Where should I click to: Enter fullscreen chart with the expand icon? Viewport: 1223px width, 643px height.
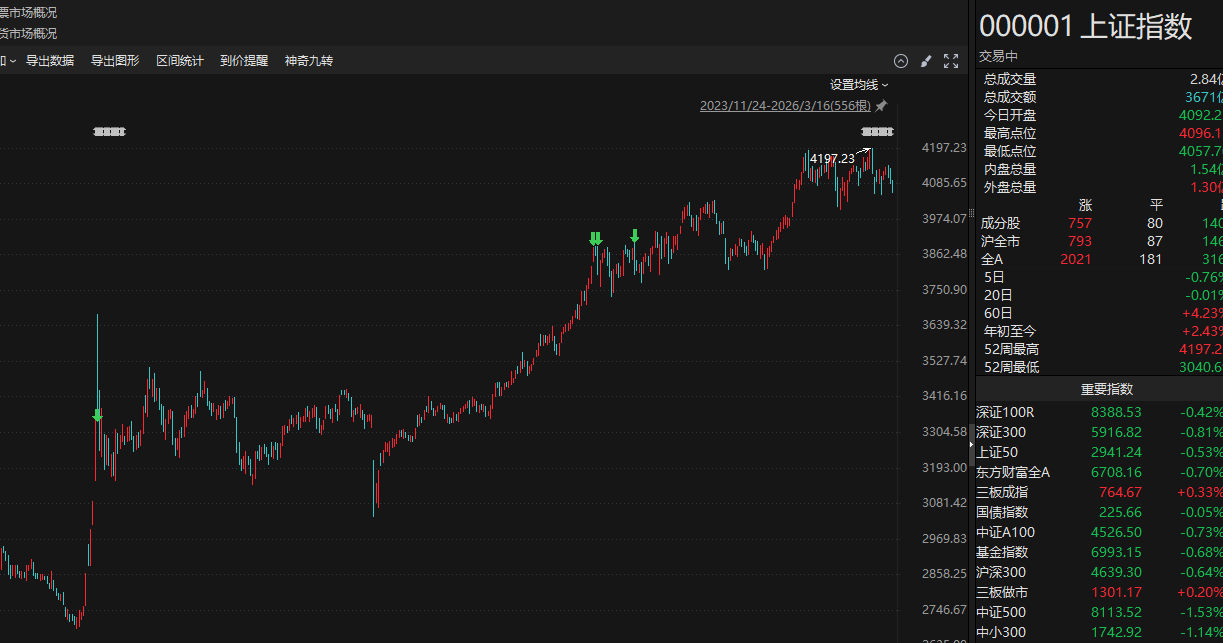tap(951, 61)
